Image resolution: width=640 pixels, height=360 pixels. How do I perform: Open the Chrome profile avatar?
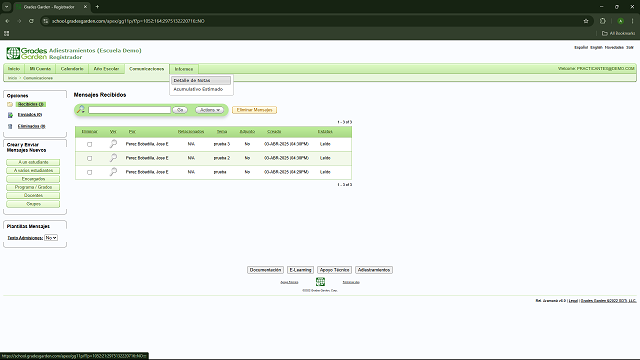tap(620, 21)
